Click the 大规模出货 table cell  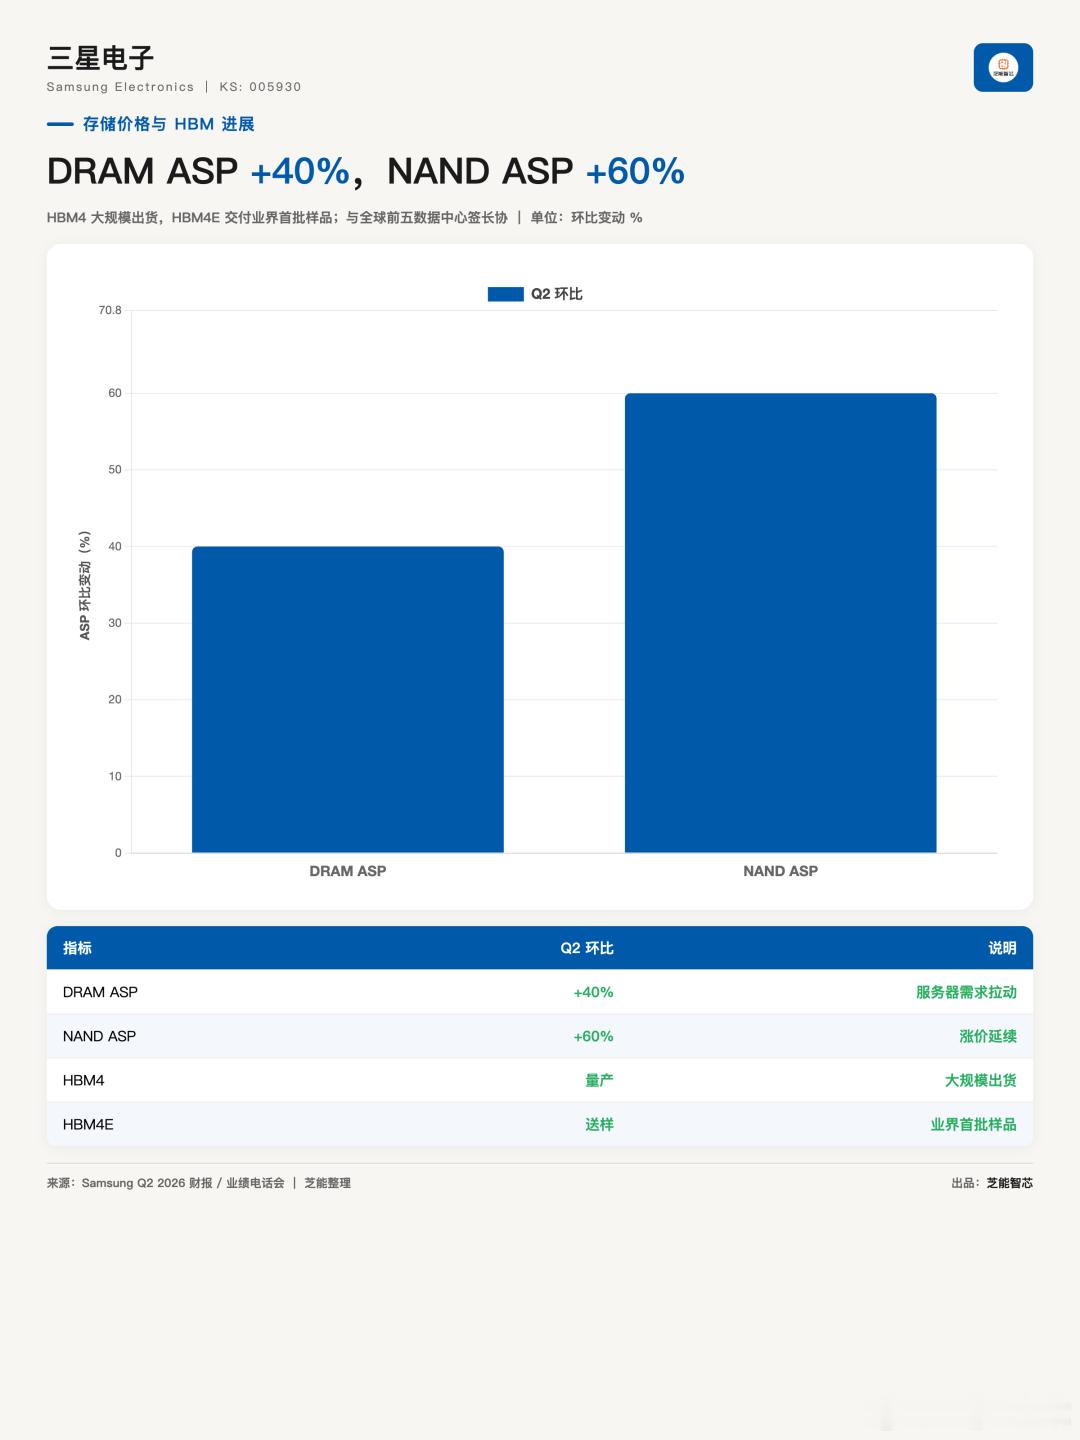click(981, 1080)
